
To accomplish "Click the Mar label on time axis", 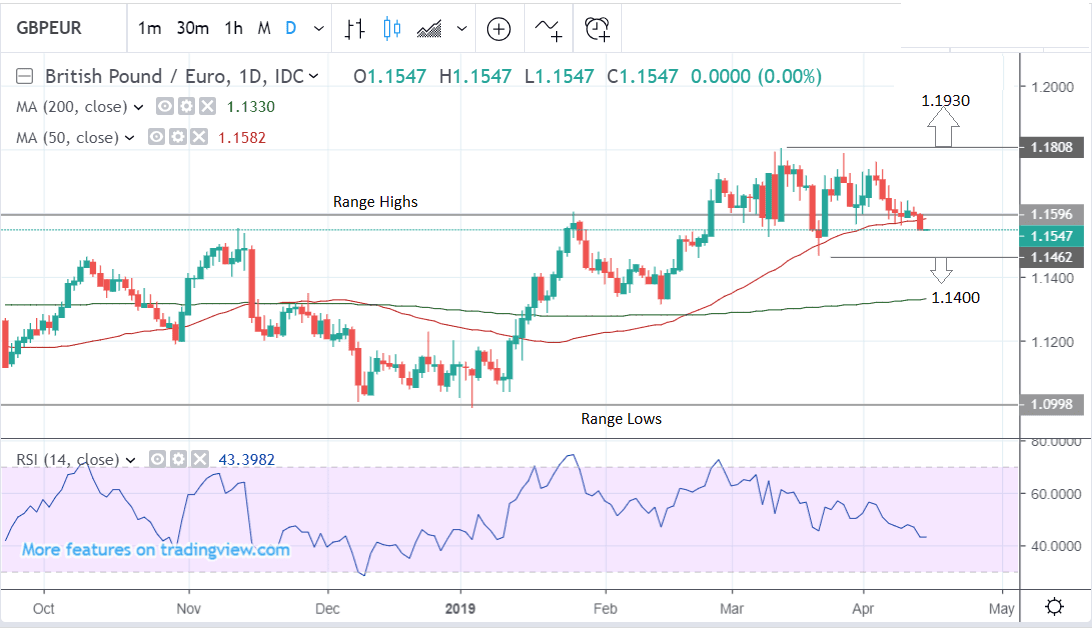I will point(731,608).
